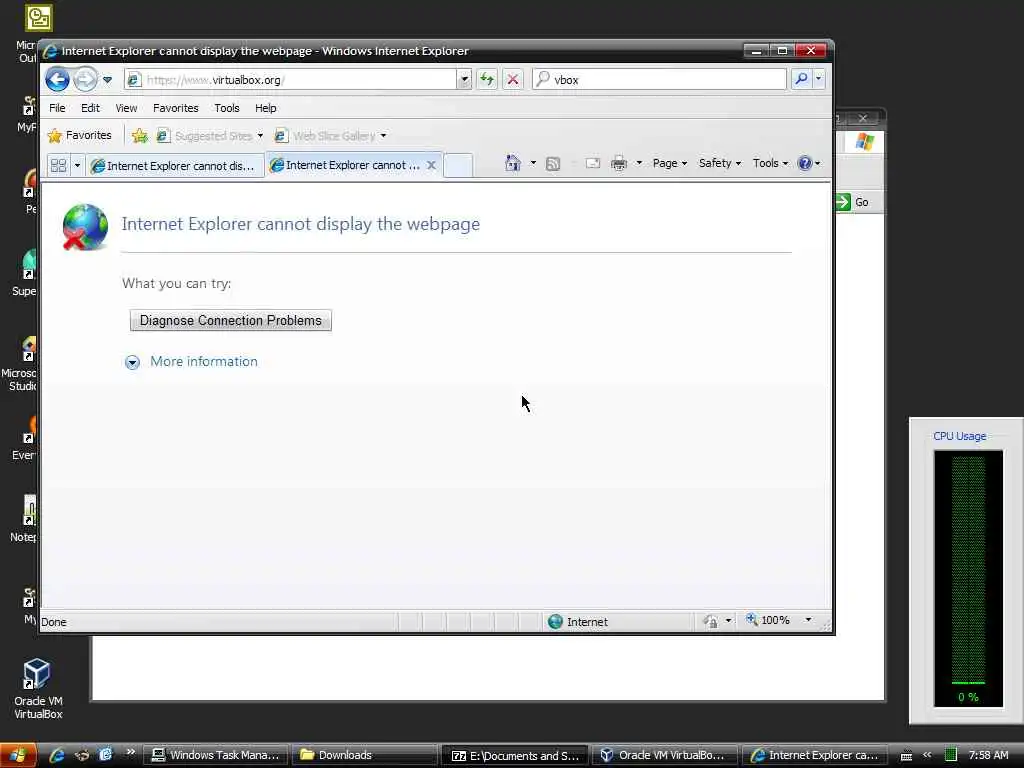Open the recent pages dropdown arrow

pyautogui.click(x=108, y=80)
